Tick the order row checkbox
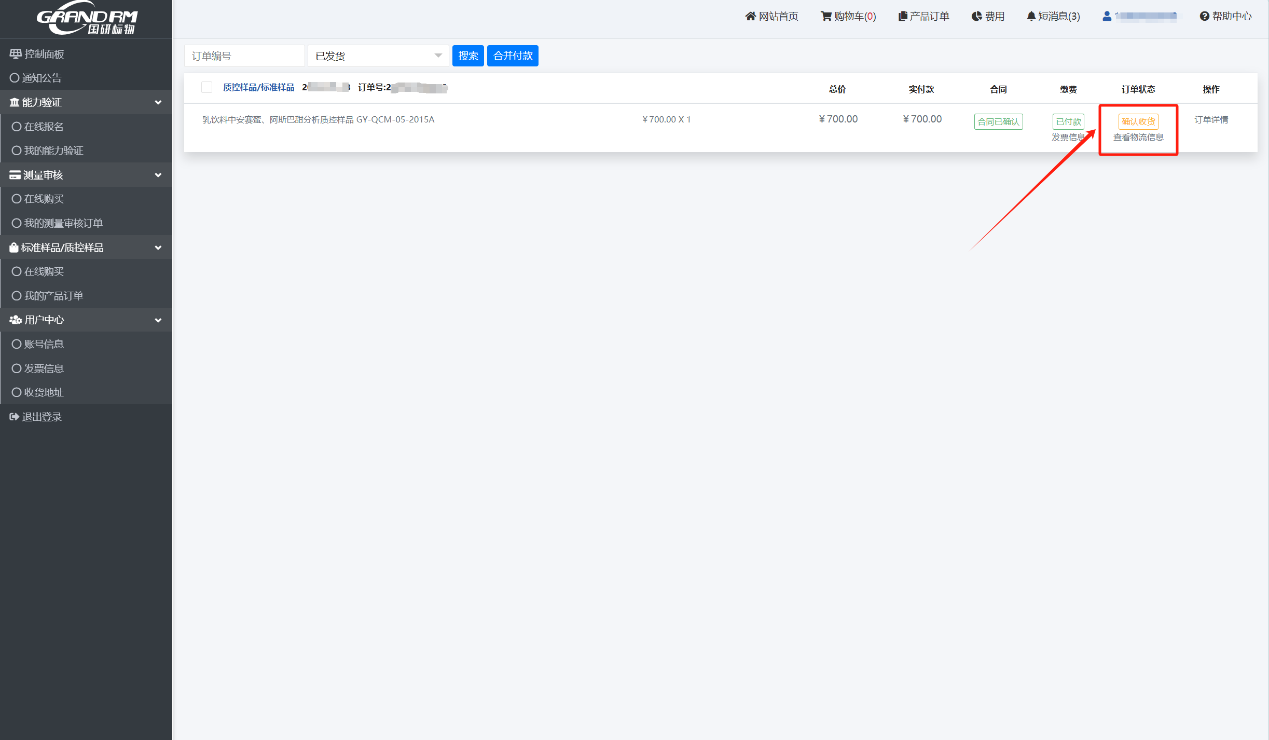This screenshot has height=740, width=1269. tap(206, 88)
